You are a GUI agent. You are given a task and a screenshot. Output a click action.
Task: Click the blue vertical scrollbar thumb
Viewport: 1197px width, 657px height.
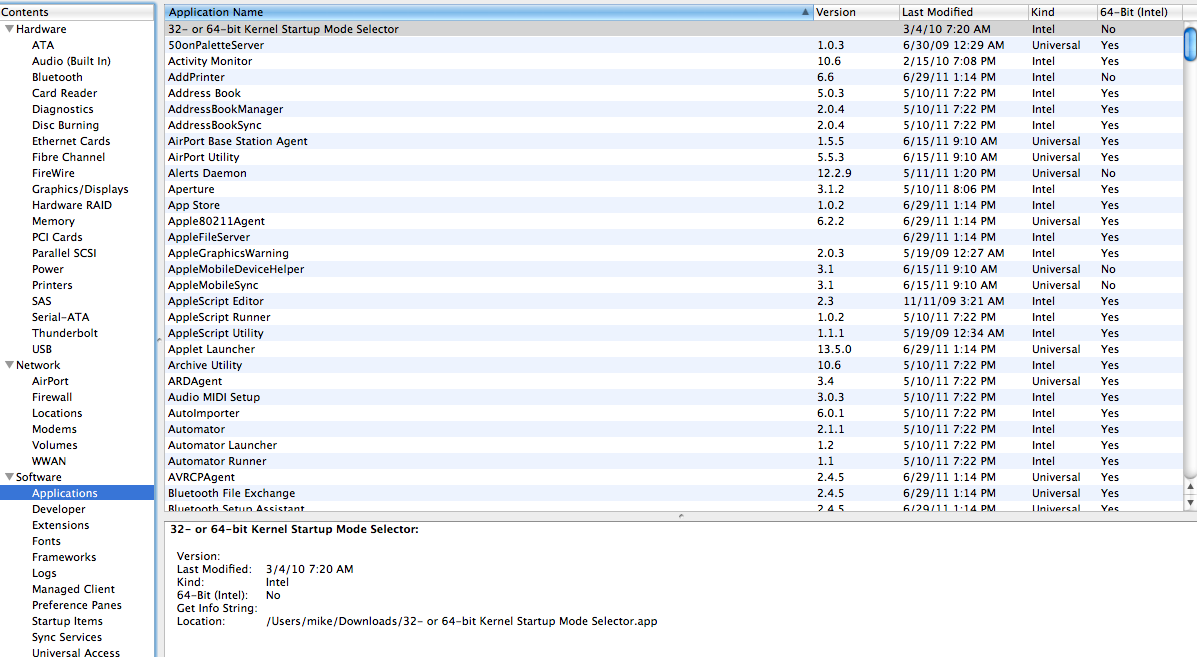point(1190,43)
